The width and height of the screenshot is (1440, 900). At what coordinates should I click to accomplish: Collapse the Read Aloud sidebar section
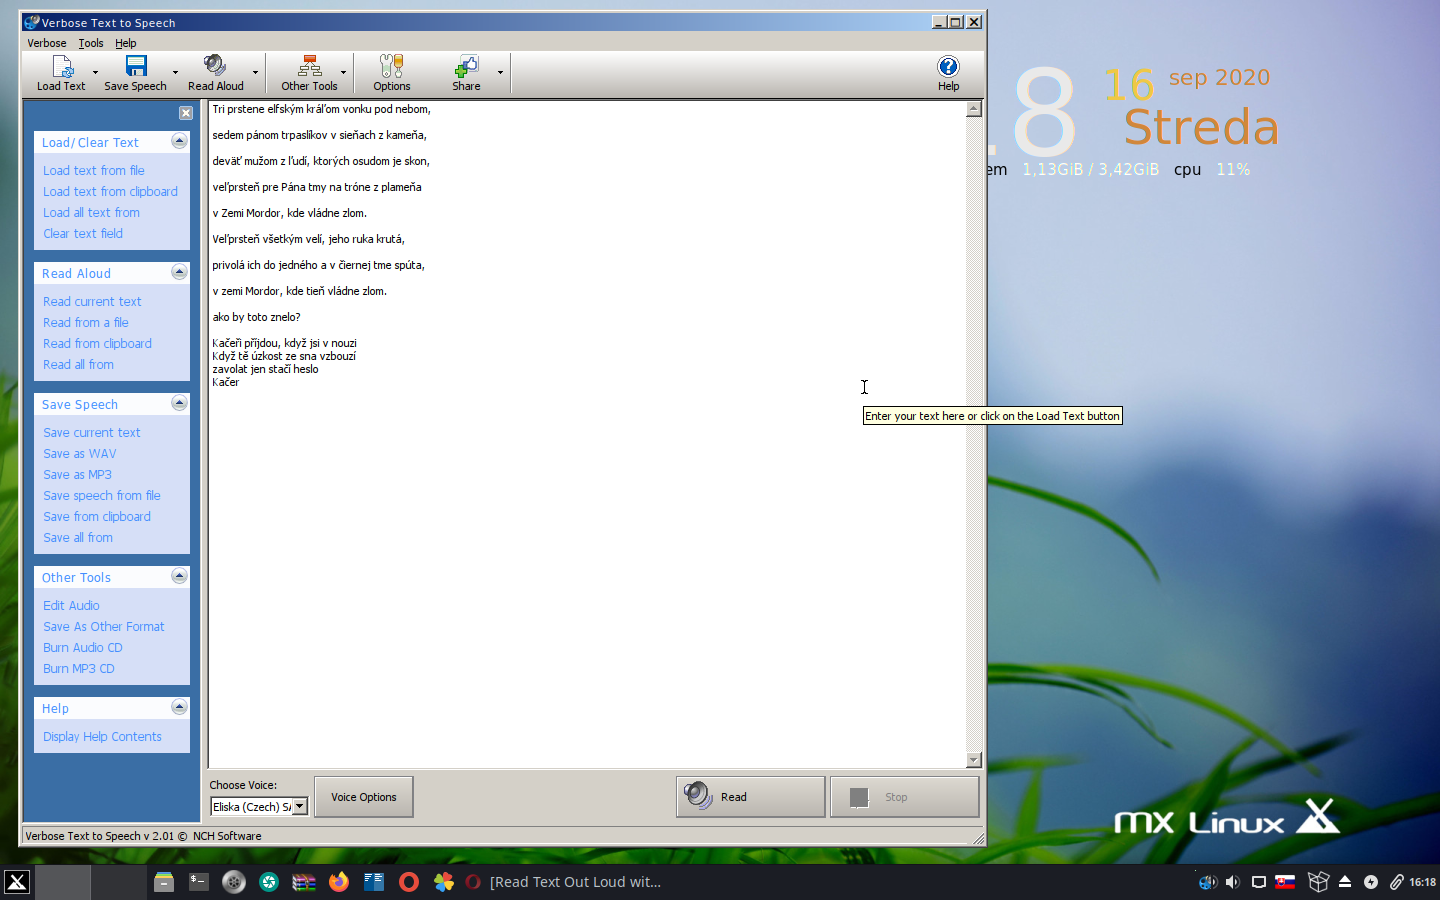point(179,272)
